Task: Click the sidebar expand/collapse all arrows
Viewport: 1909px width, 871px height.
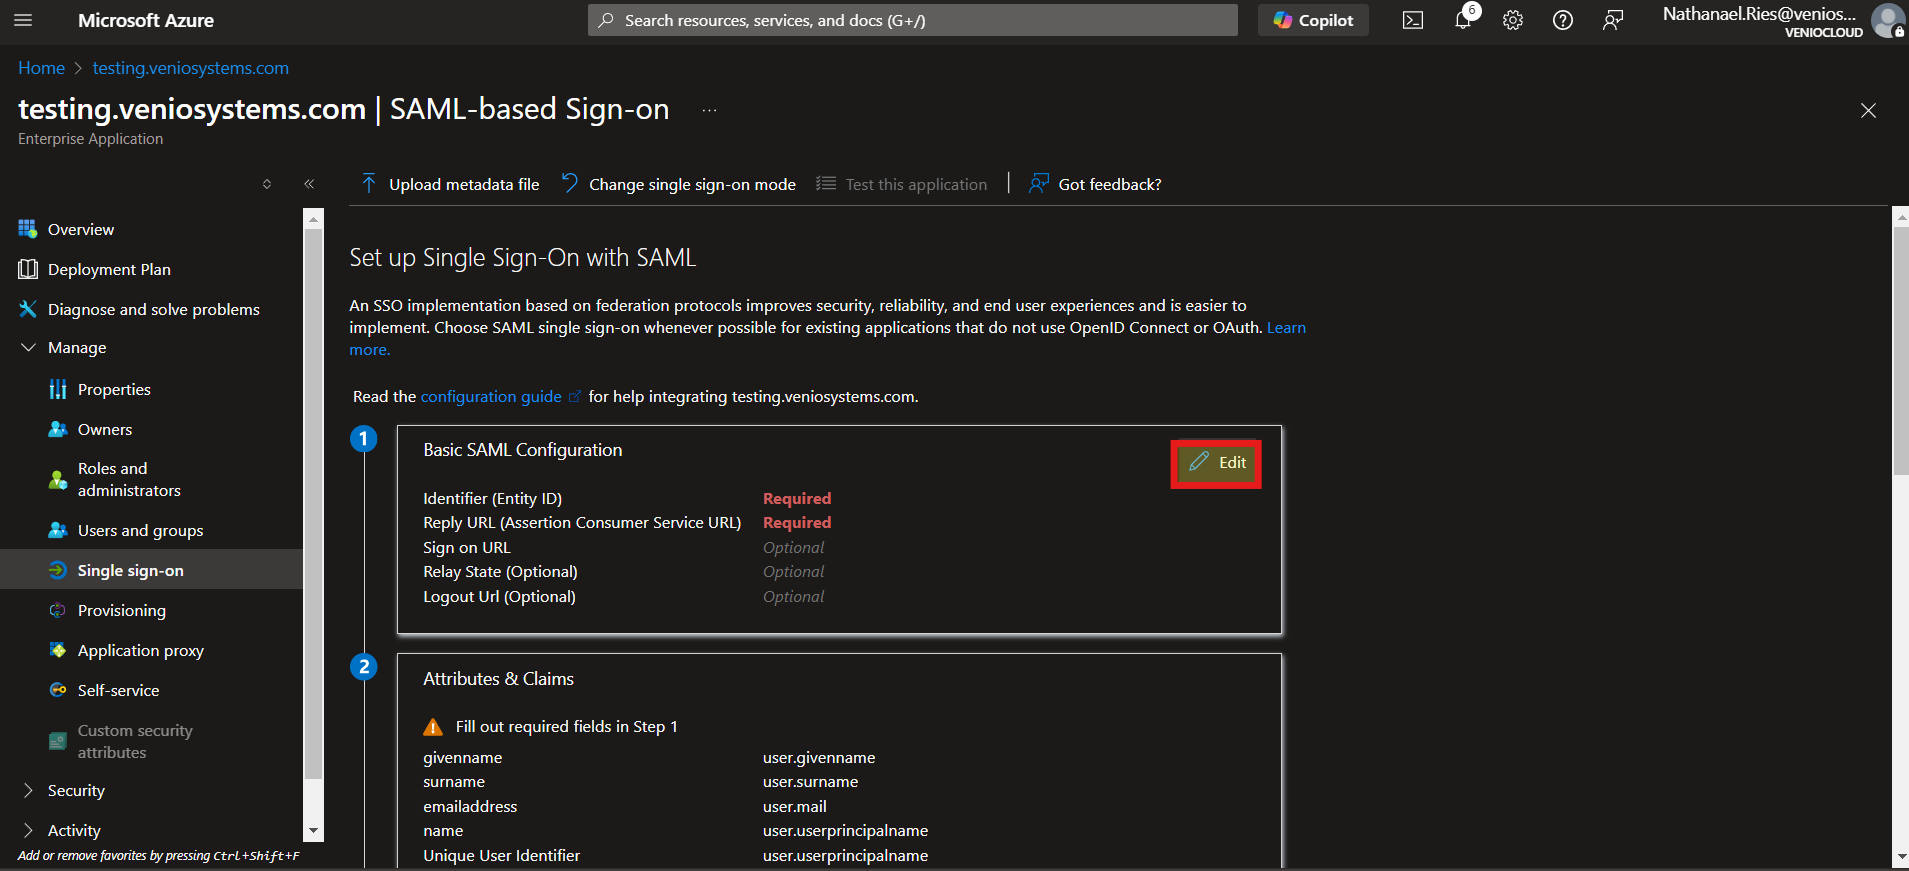Action: click(267, 184)
